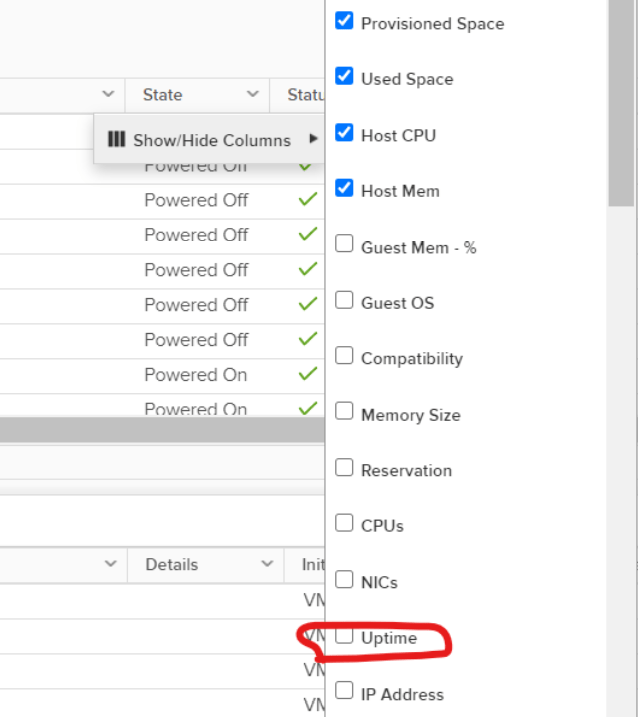This screenshot has height=717, width=638.
Task: Show the Reservation column
Action: [x=344, y=467]
